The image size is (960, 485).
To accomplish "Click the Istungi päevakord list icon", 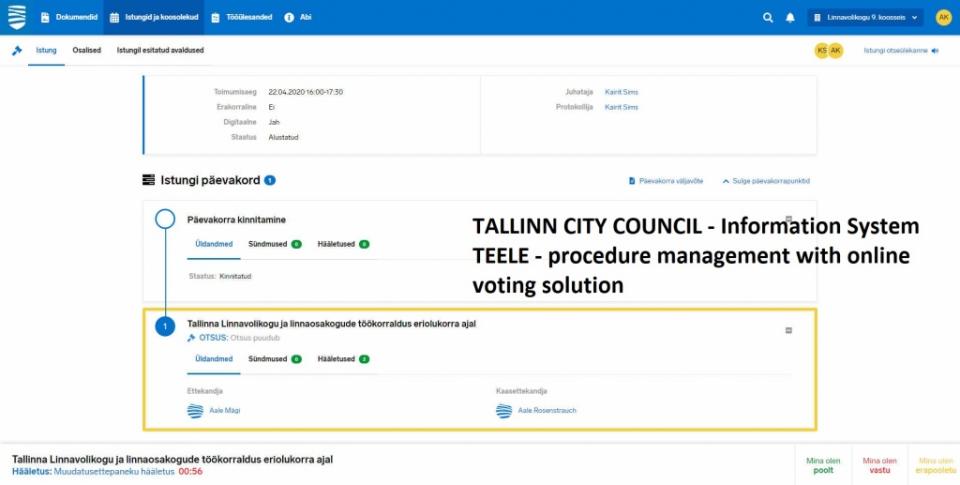I will pyautogui.click(x=149, y=180).
